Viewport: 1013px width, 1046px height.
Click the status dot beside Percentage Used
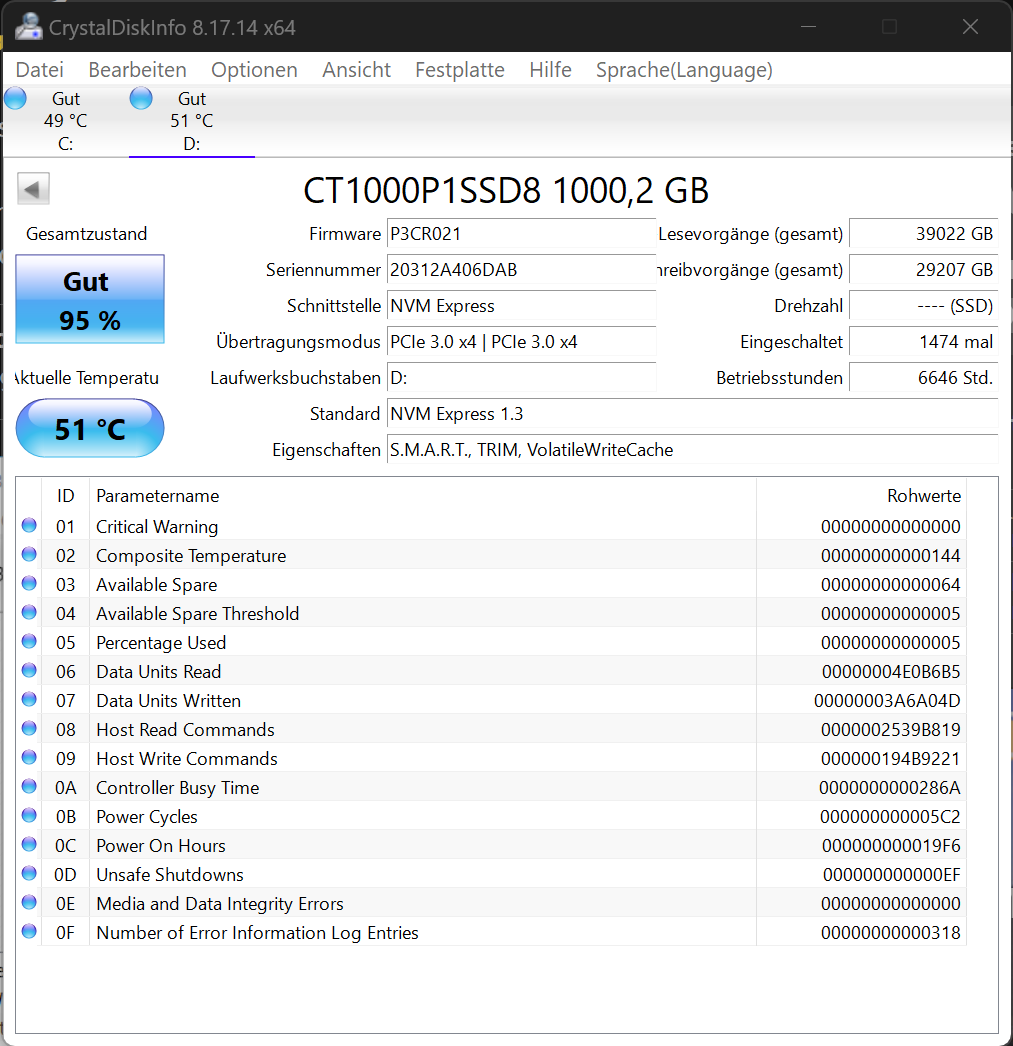pyautogui.click(x=29, y=642)
